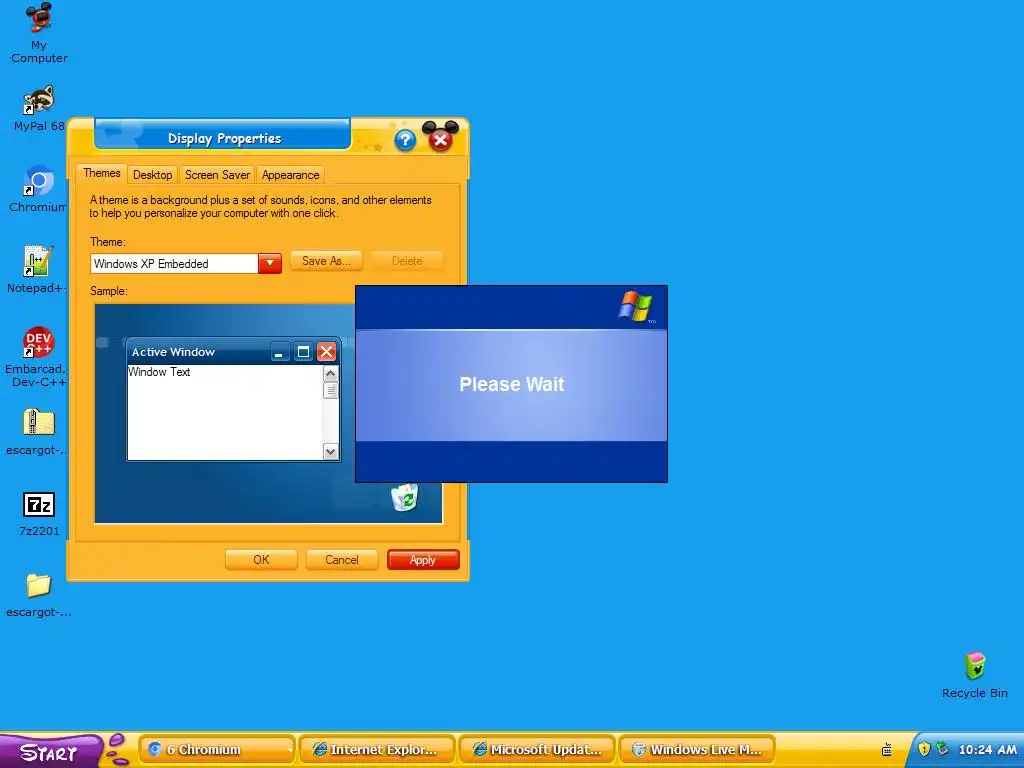Close the Display Properties dialog

pos(440,139)
